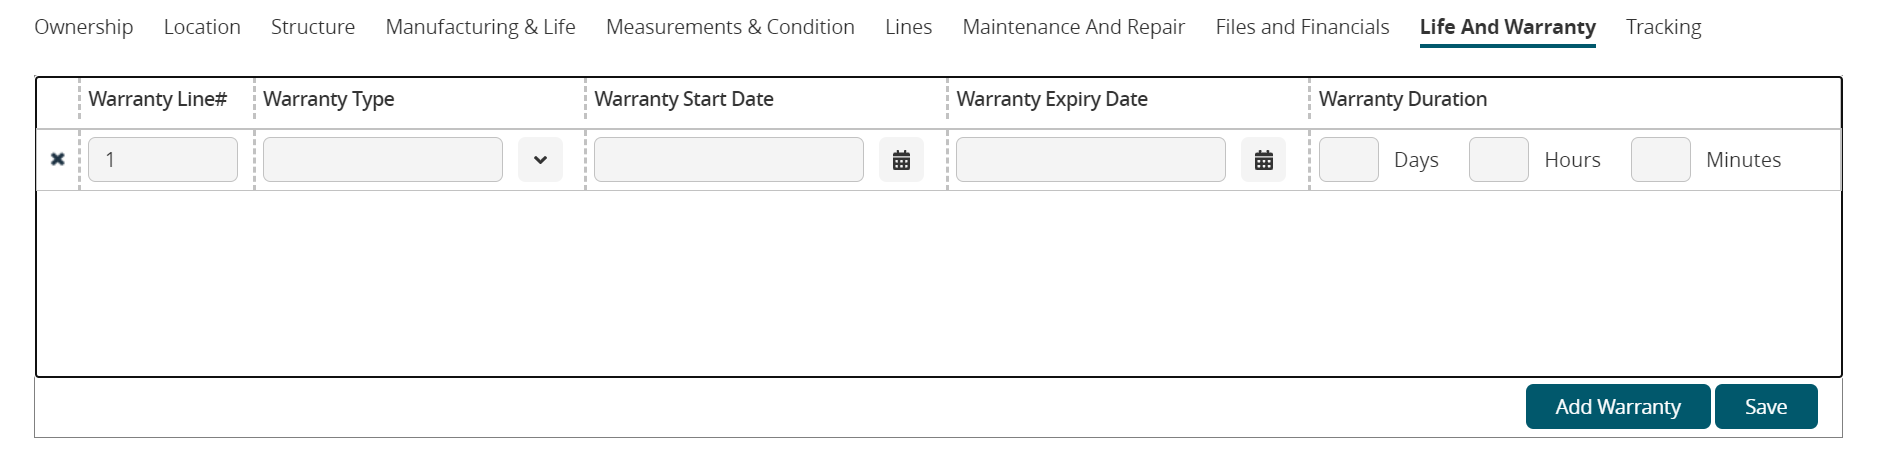Expand the Warranty Type dropdown arrow
Screen dimensions: 1878x453
tap(540, 160)
